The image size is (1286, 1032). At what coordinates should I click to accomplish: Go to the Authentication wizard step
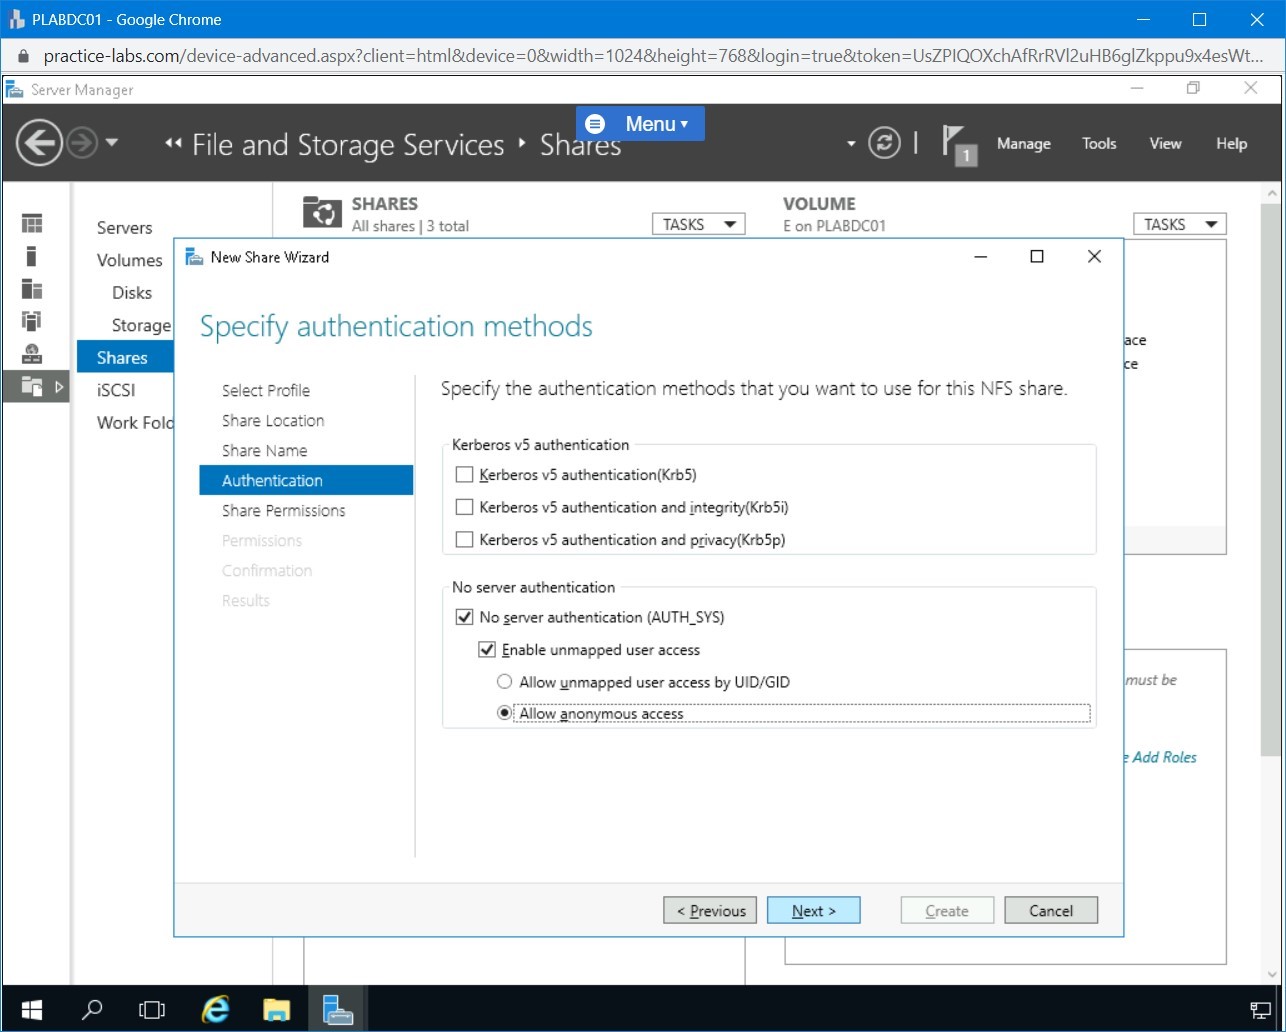click(x=306, y=480)
